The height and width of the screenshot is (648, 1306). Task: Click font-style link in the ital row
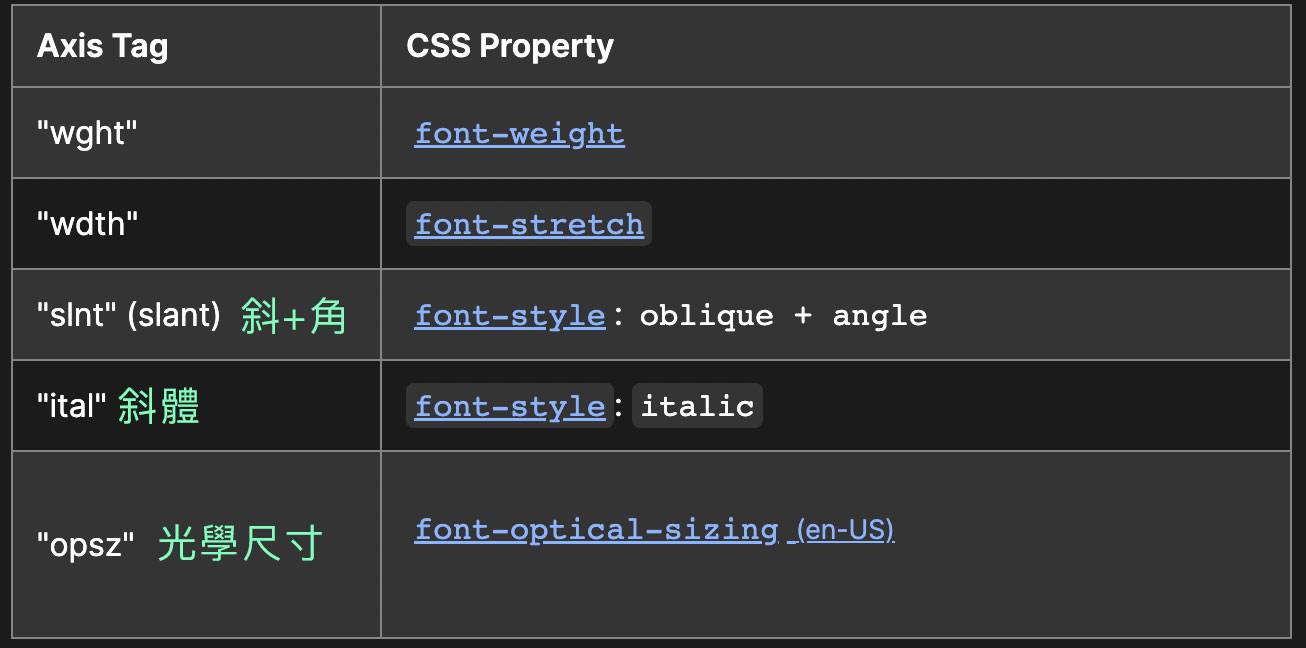[510, 406]
